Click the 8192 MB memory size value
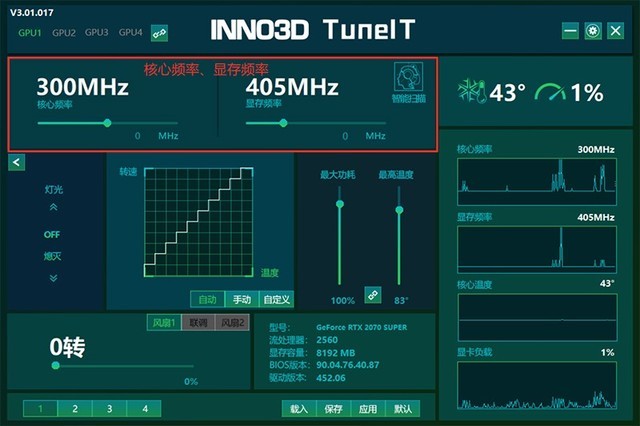 pyautogui.click(x=336, y=353)
